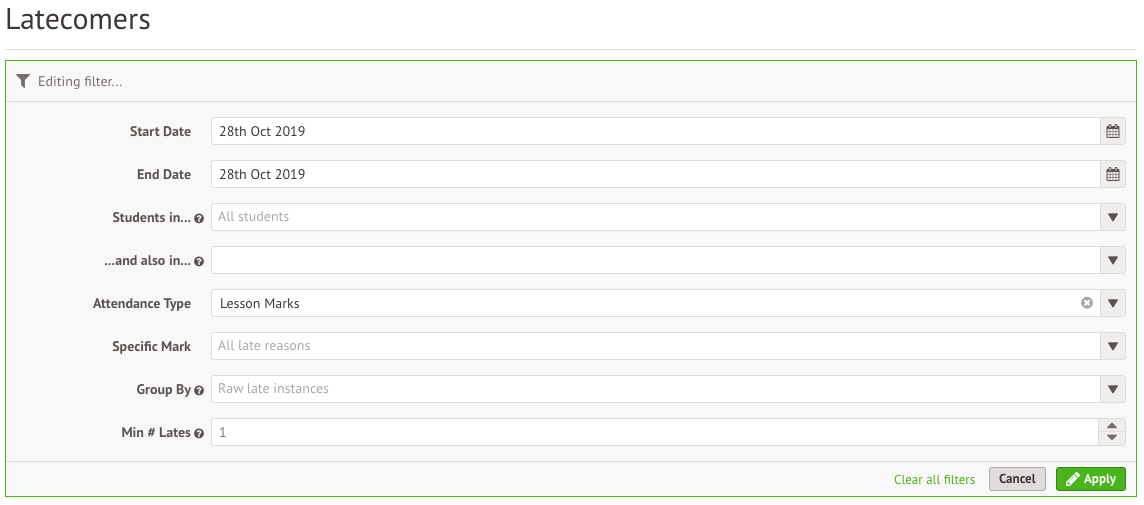
Task: Decrease the Min # Lates value
Action: click(x=1112, y=438)
